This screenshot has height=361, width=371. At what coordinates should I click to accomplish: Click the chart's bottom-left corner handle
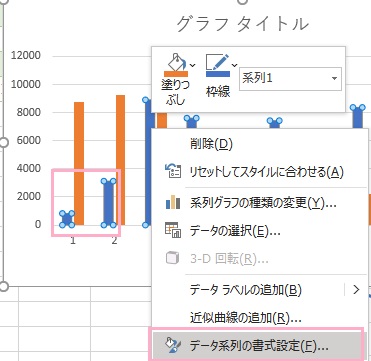pos(3,286)
